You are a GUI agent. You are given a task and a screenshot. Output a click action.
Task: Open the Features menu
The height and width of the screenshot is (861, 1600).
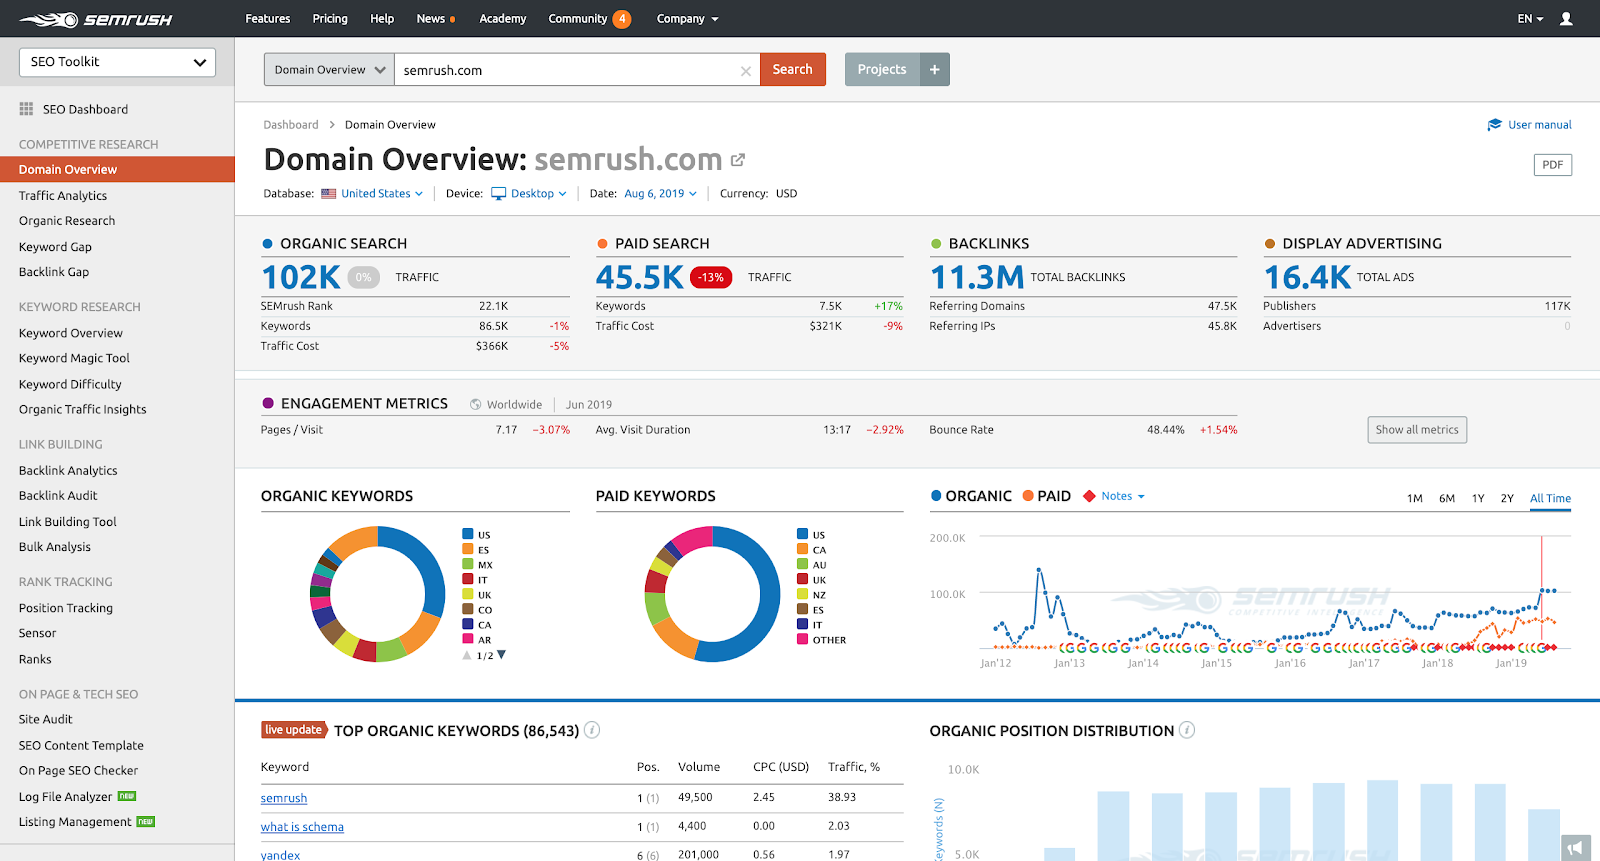tap(268, 19)
